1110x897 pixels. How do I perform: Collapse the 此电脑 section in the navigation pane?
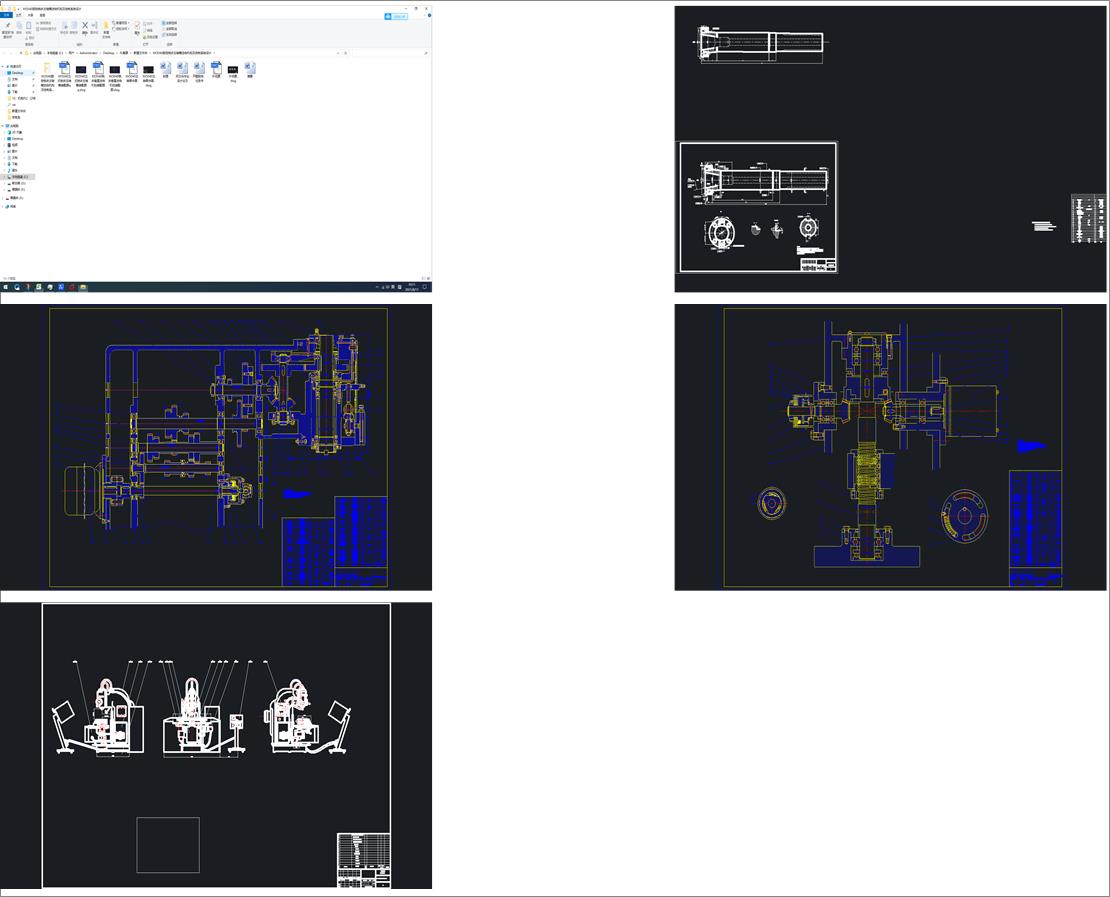[x=2, y=126]
